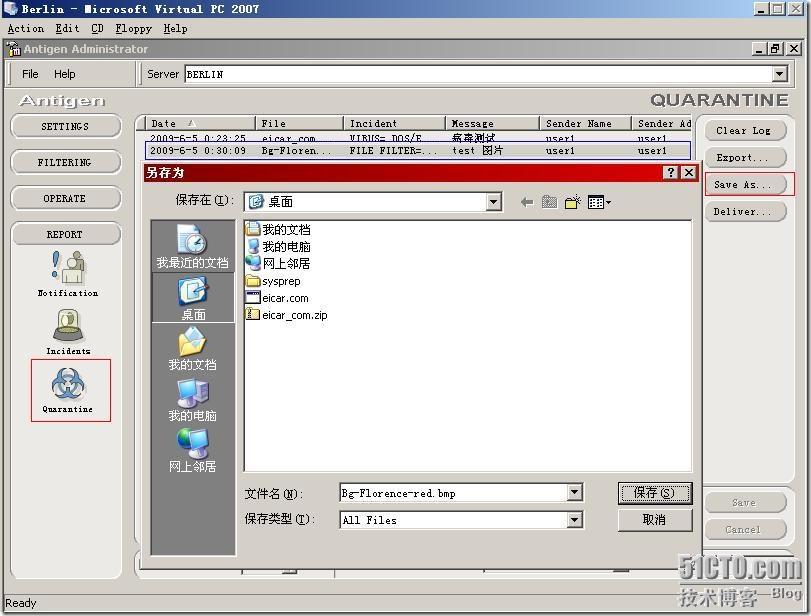The height and width of the screenshot is (616, 811).
Task: Click the Export... button
Action: pos(744,157)
